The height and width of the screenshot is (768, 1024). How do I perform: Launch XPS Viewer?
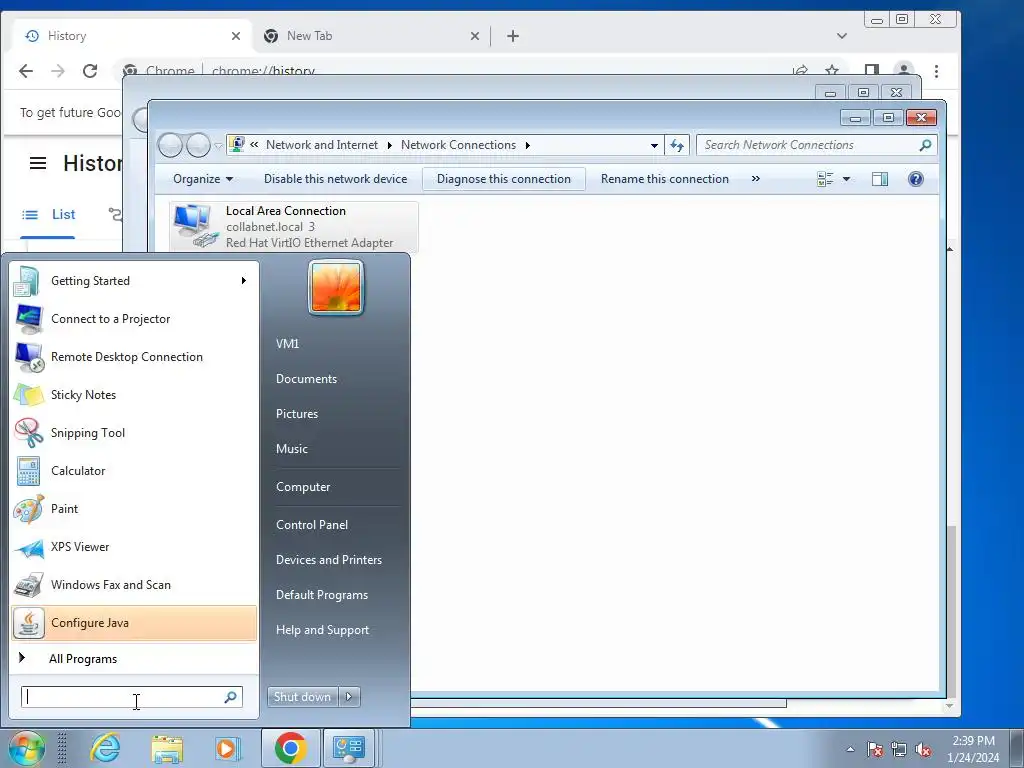click(x=133, y=547)
